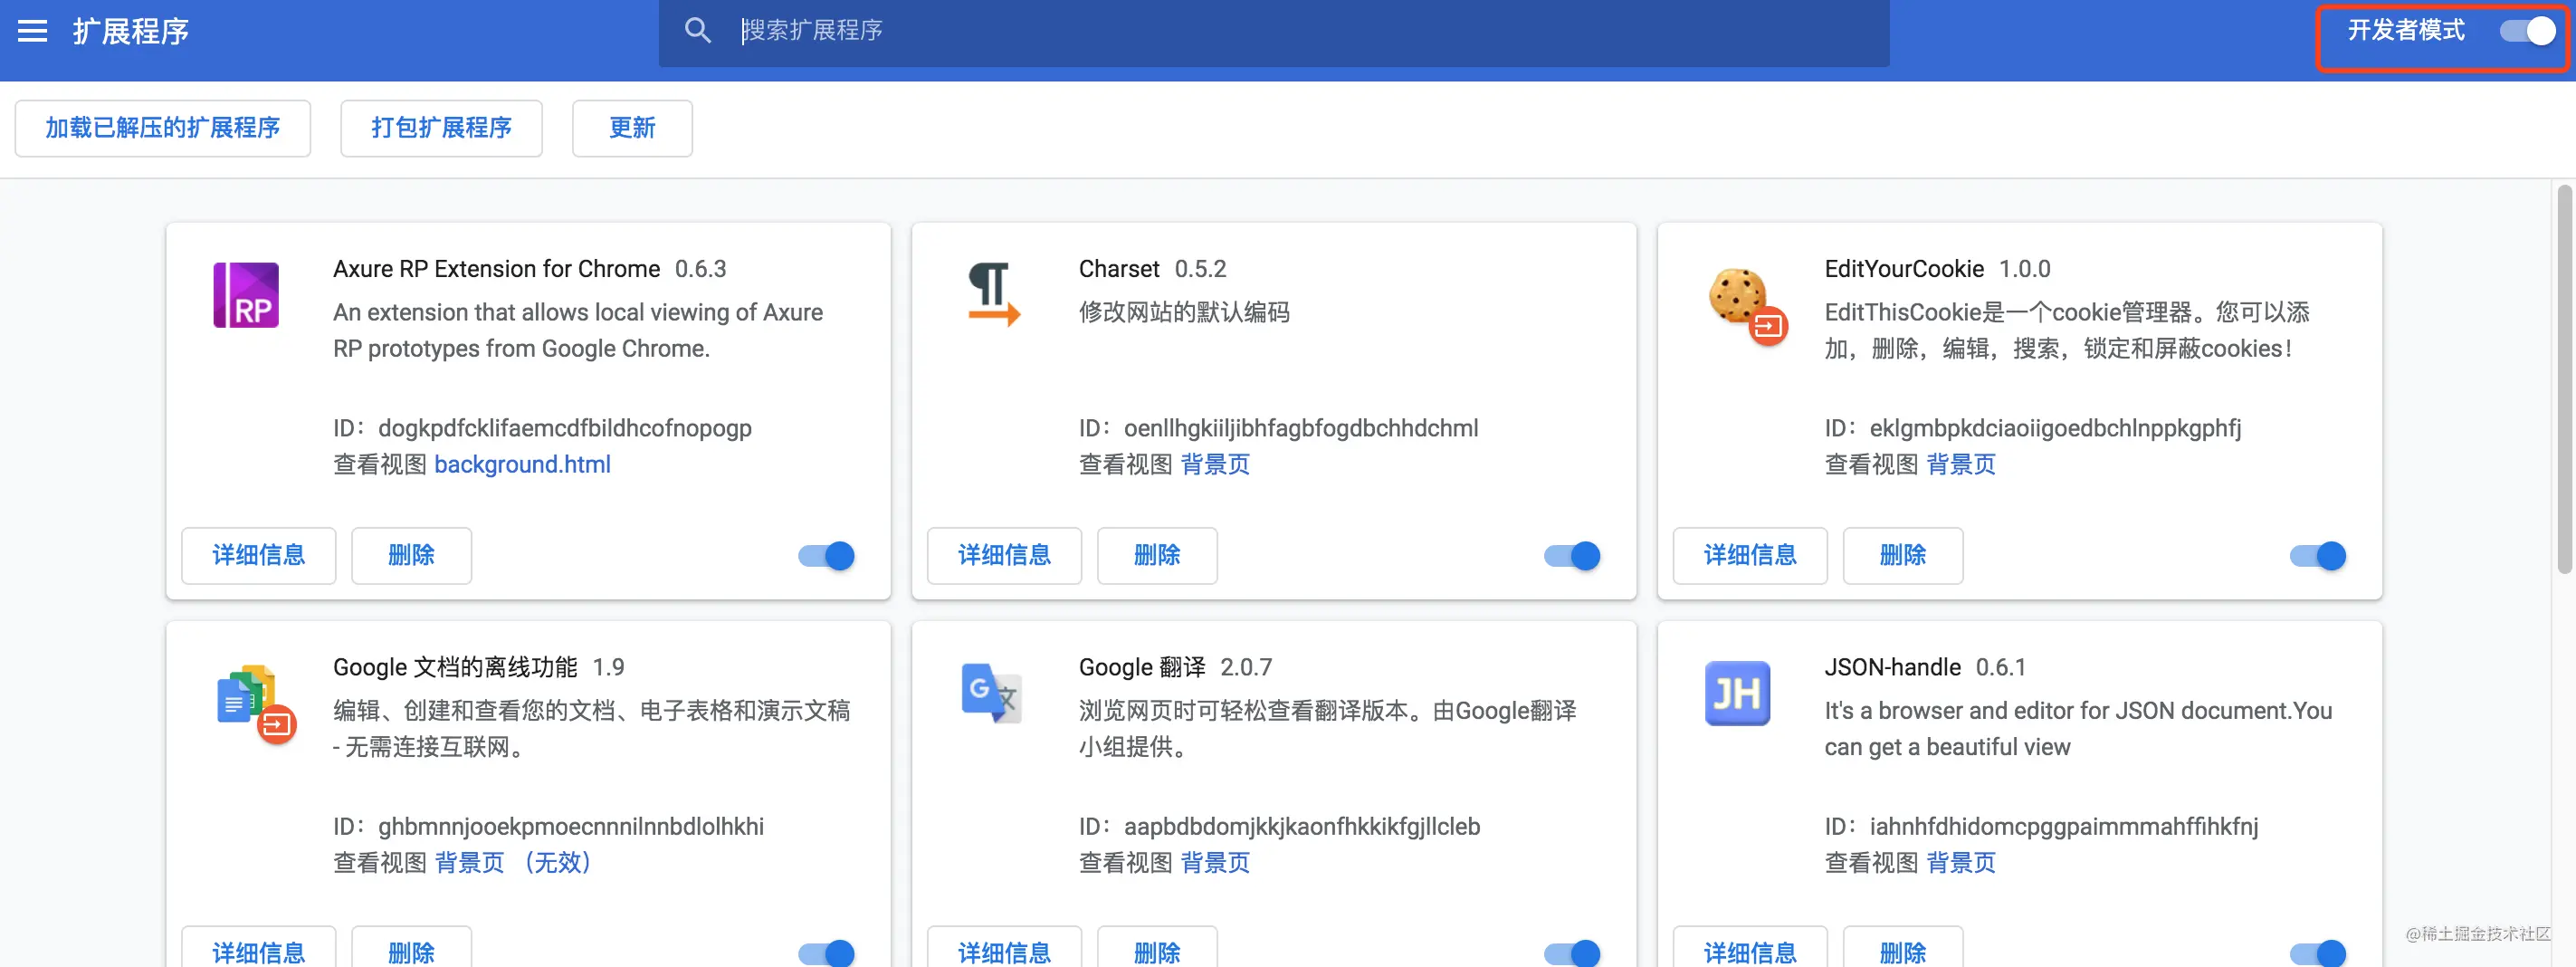
Task: Click the Google Translate extension icon
Action: point(990,692)
